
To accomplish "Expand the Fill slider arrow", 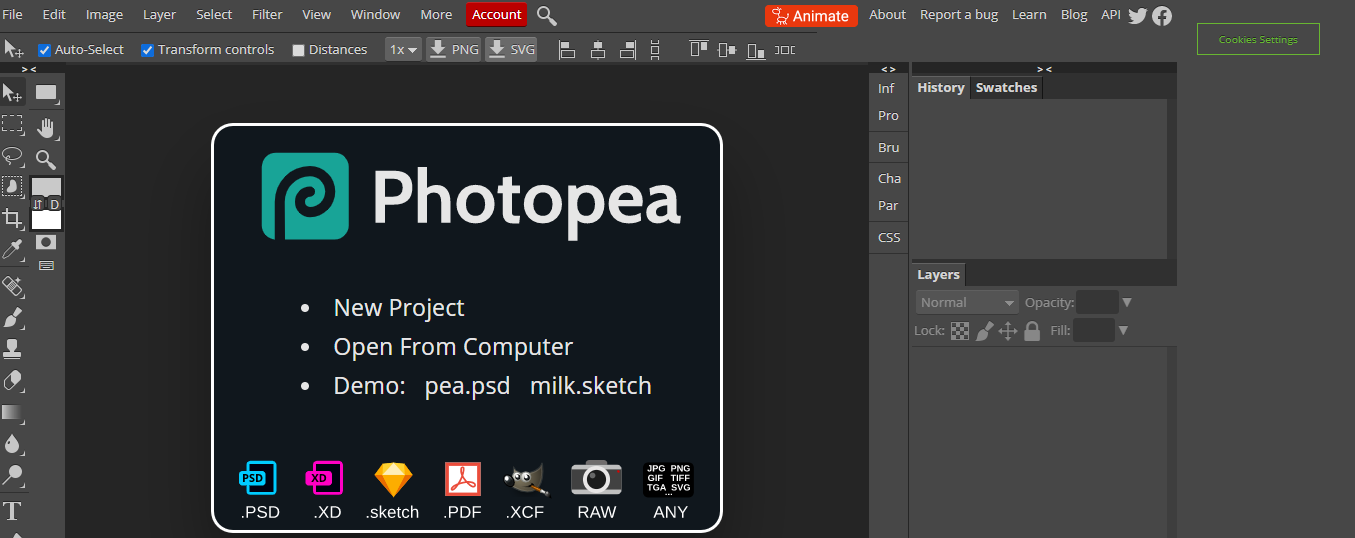I will [1123, 330].
